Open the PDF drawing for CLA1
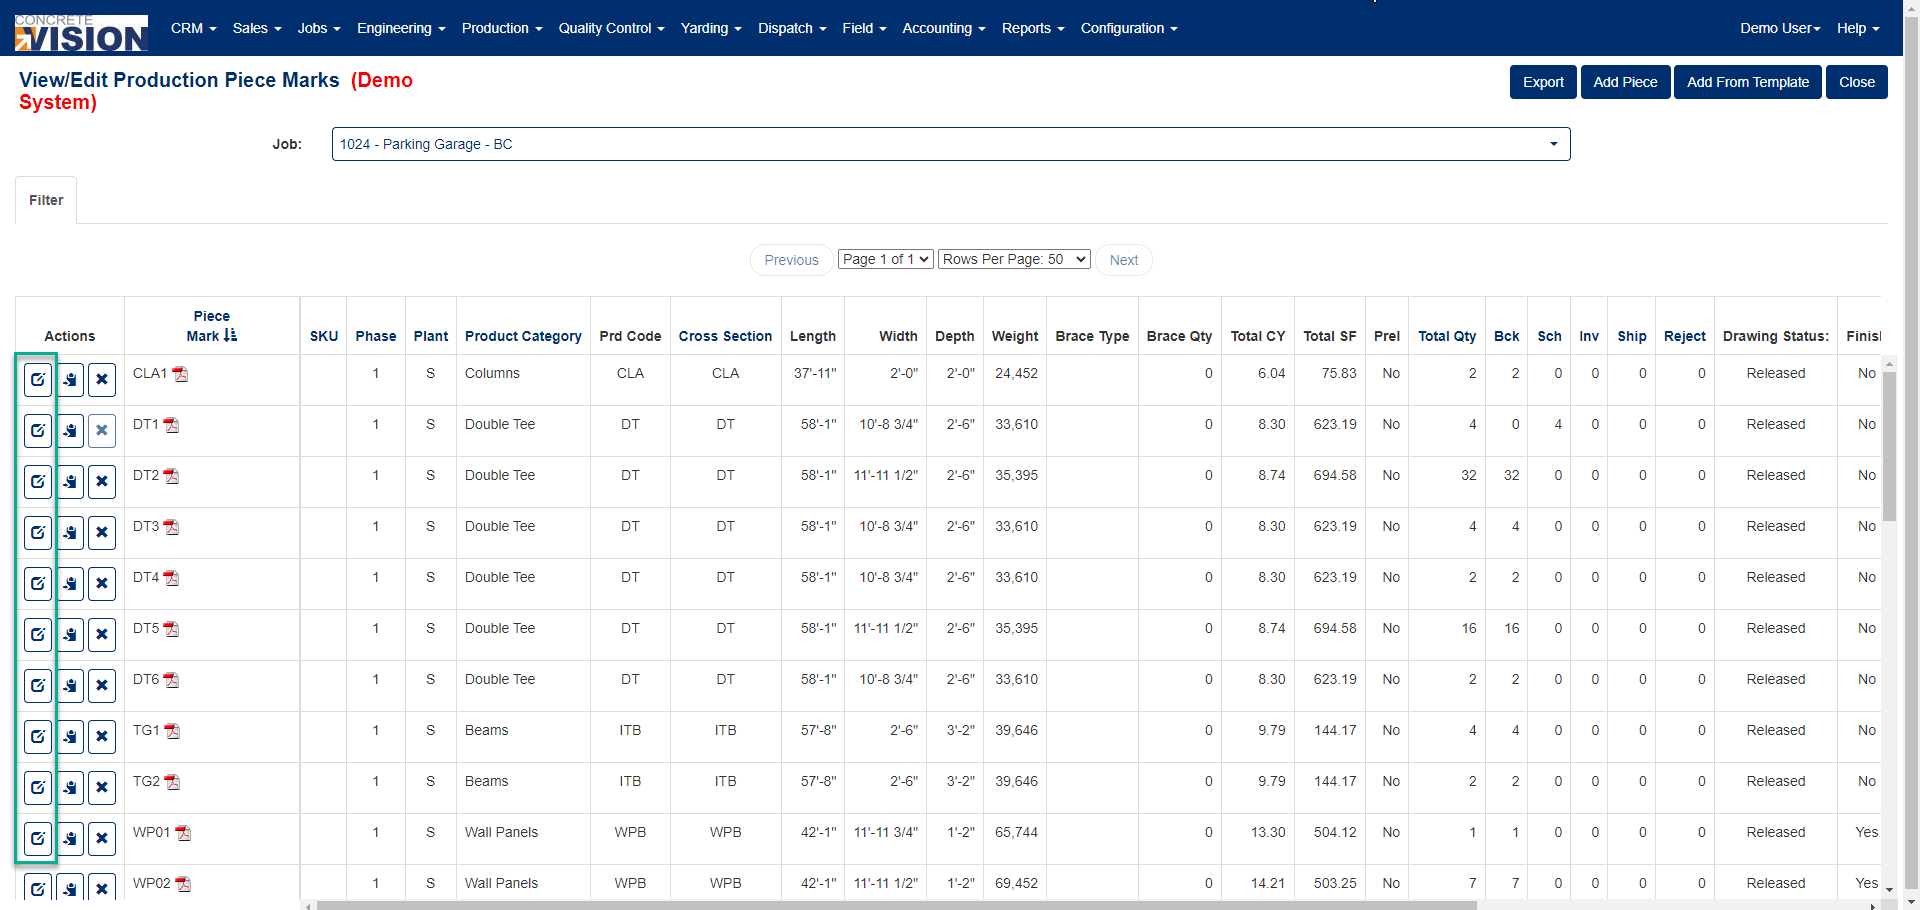The image size is (1920, 910). coord(180,374)
